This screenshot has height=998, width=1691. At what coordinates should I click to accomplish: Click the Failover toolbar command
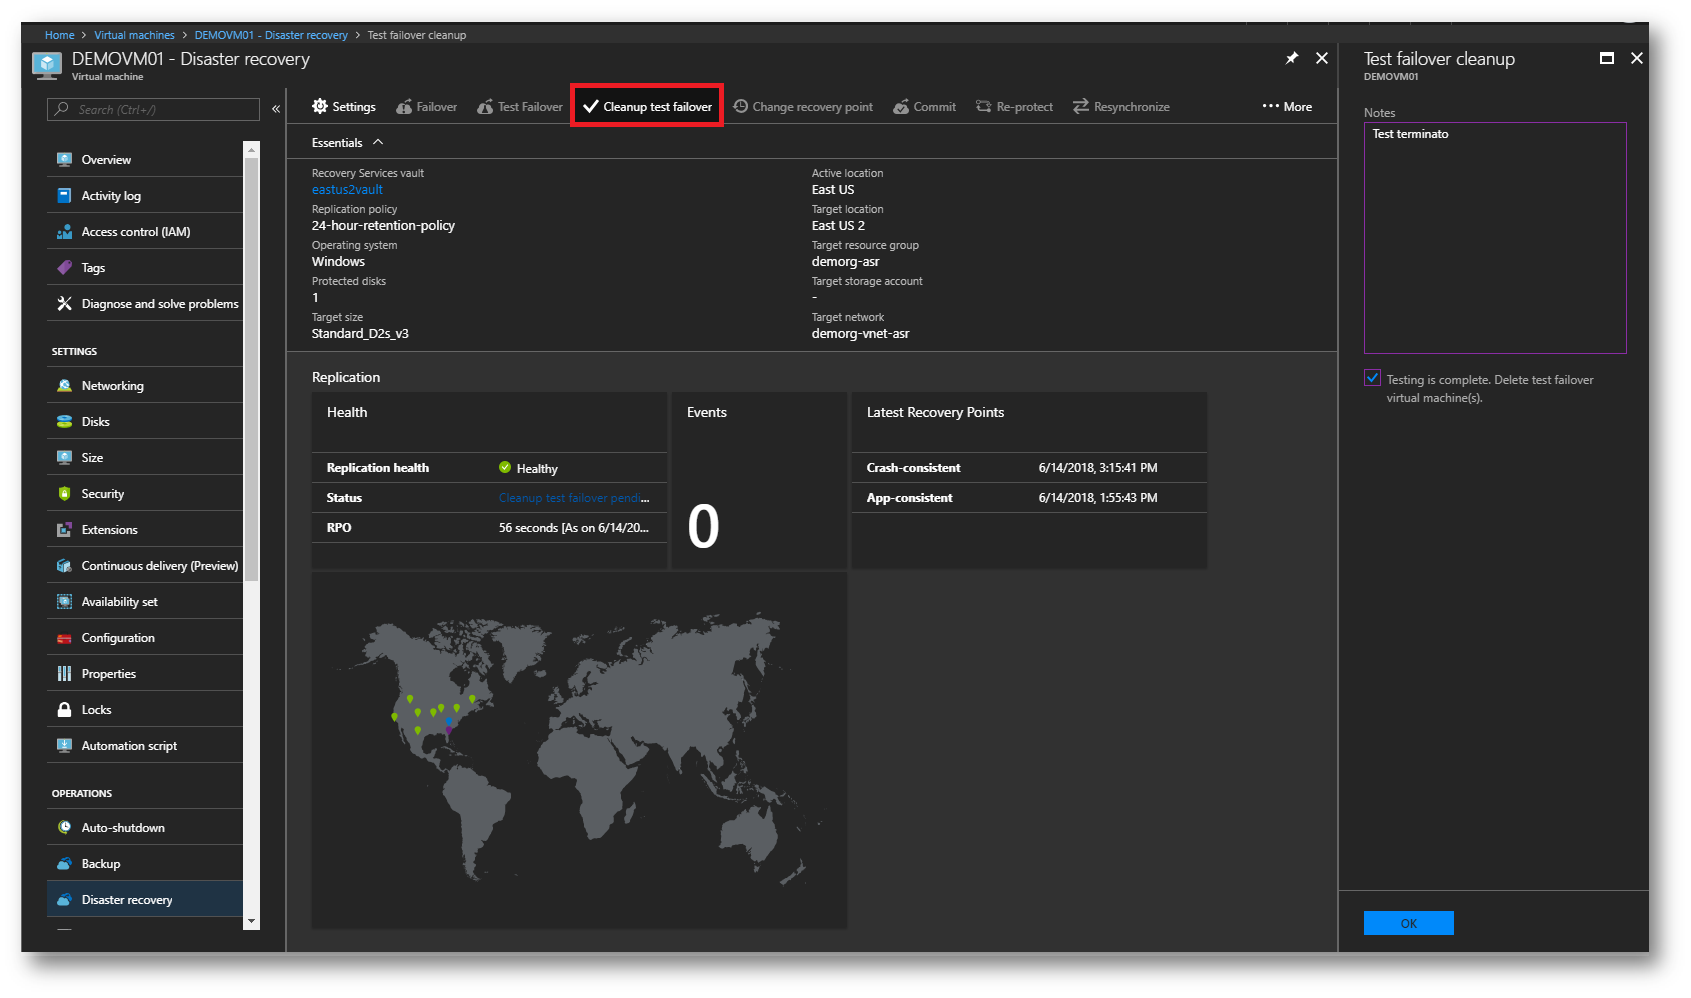[x=427, y=106]
